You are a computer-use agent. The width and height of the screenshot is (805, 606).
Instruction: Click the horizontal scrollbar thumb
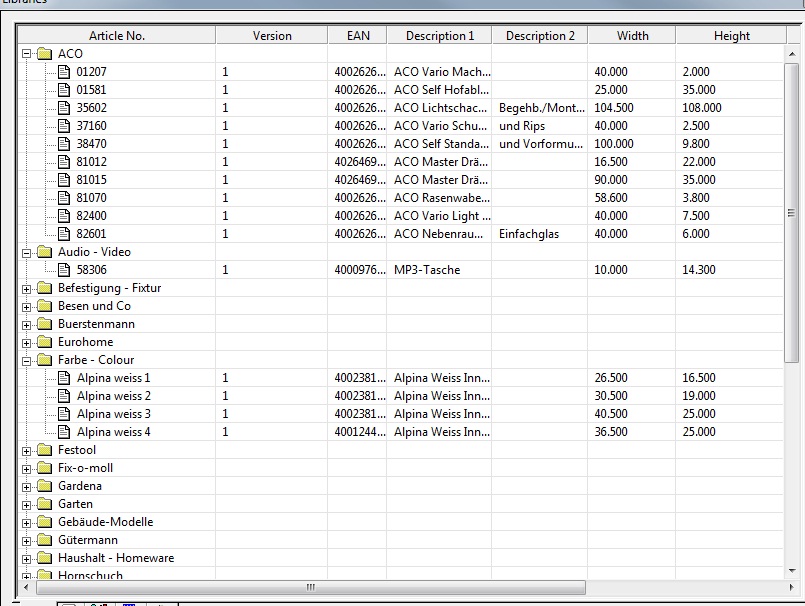(x=311, y=587)
